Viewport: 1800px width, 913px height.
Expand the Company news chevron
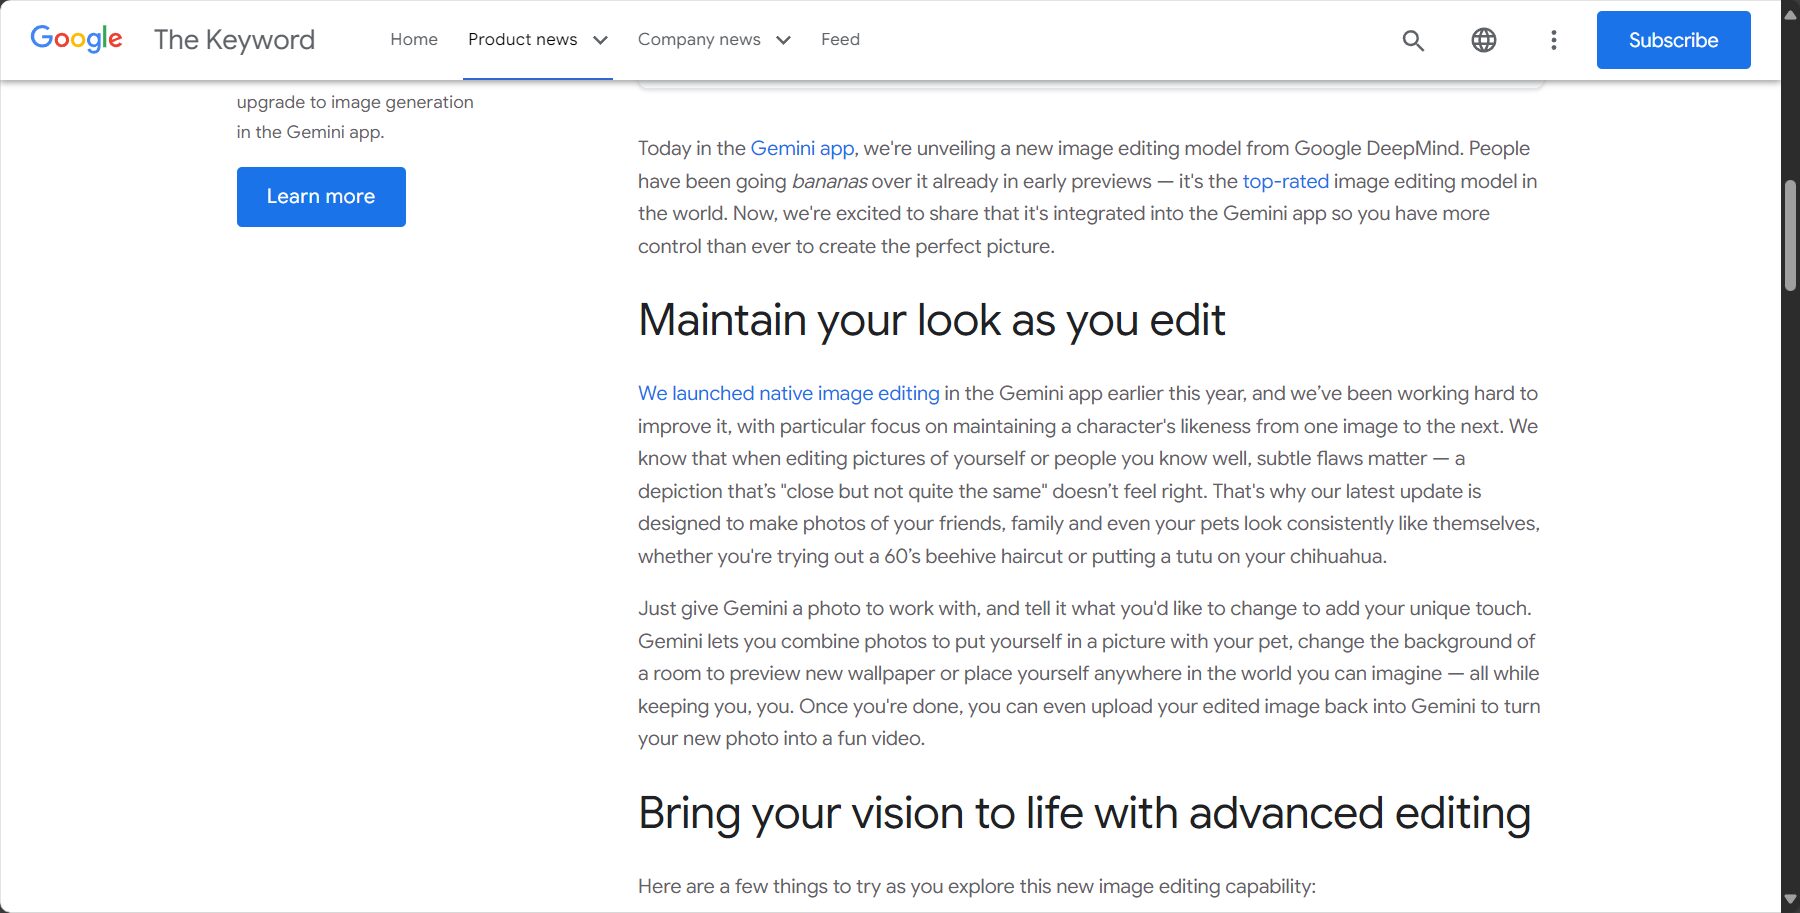coord(783,40)
